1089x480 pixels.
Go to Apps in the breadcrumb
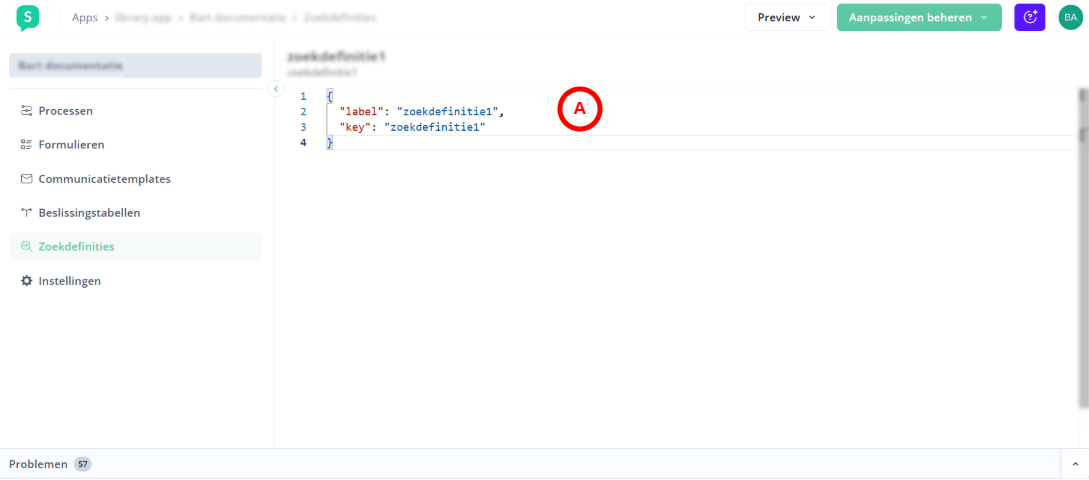click(x=85, y=18)
